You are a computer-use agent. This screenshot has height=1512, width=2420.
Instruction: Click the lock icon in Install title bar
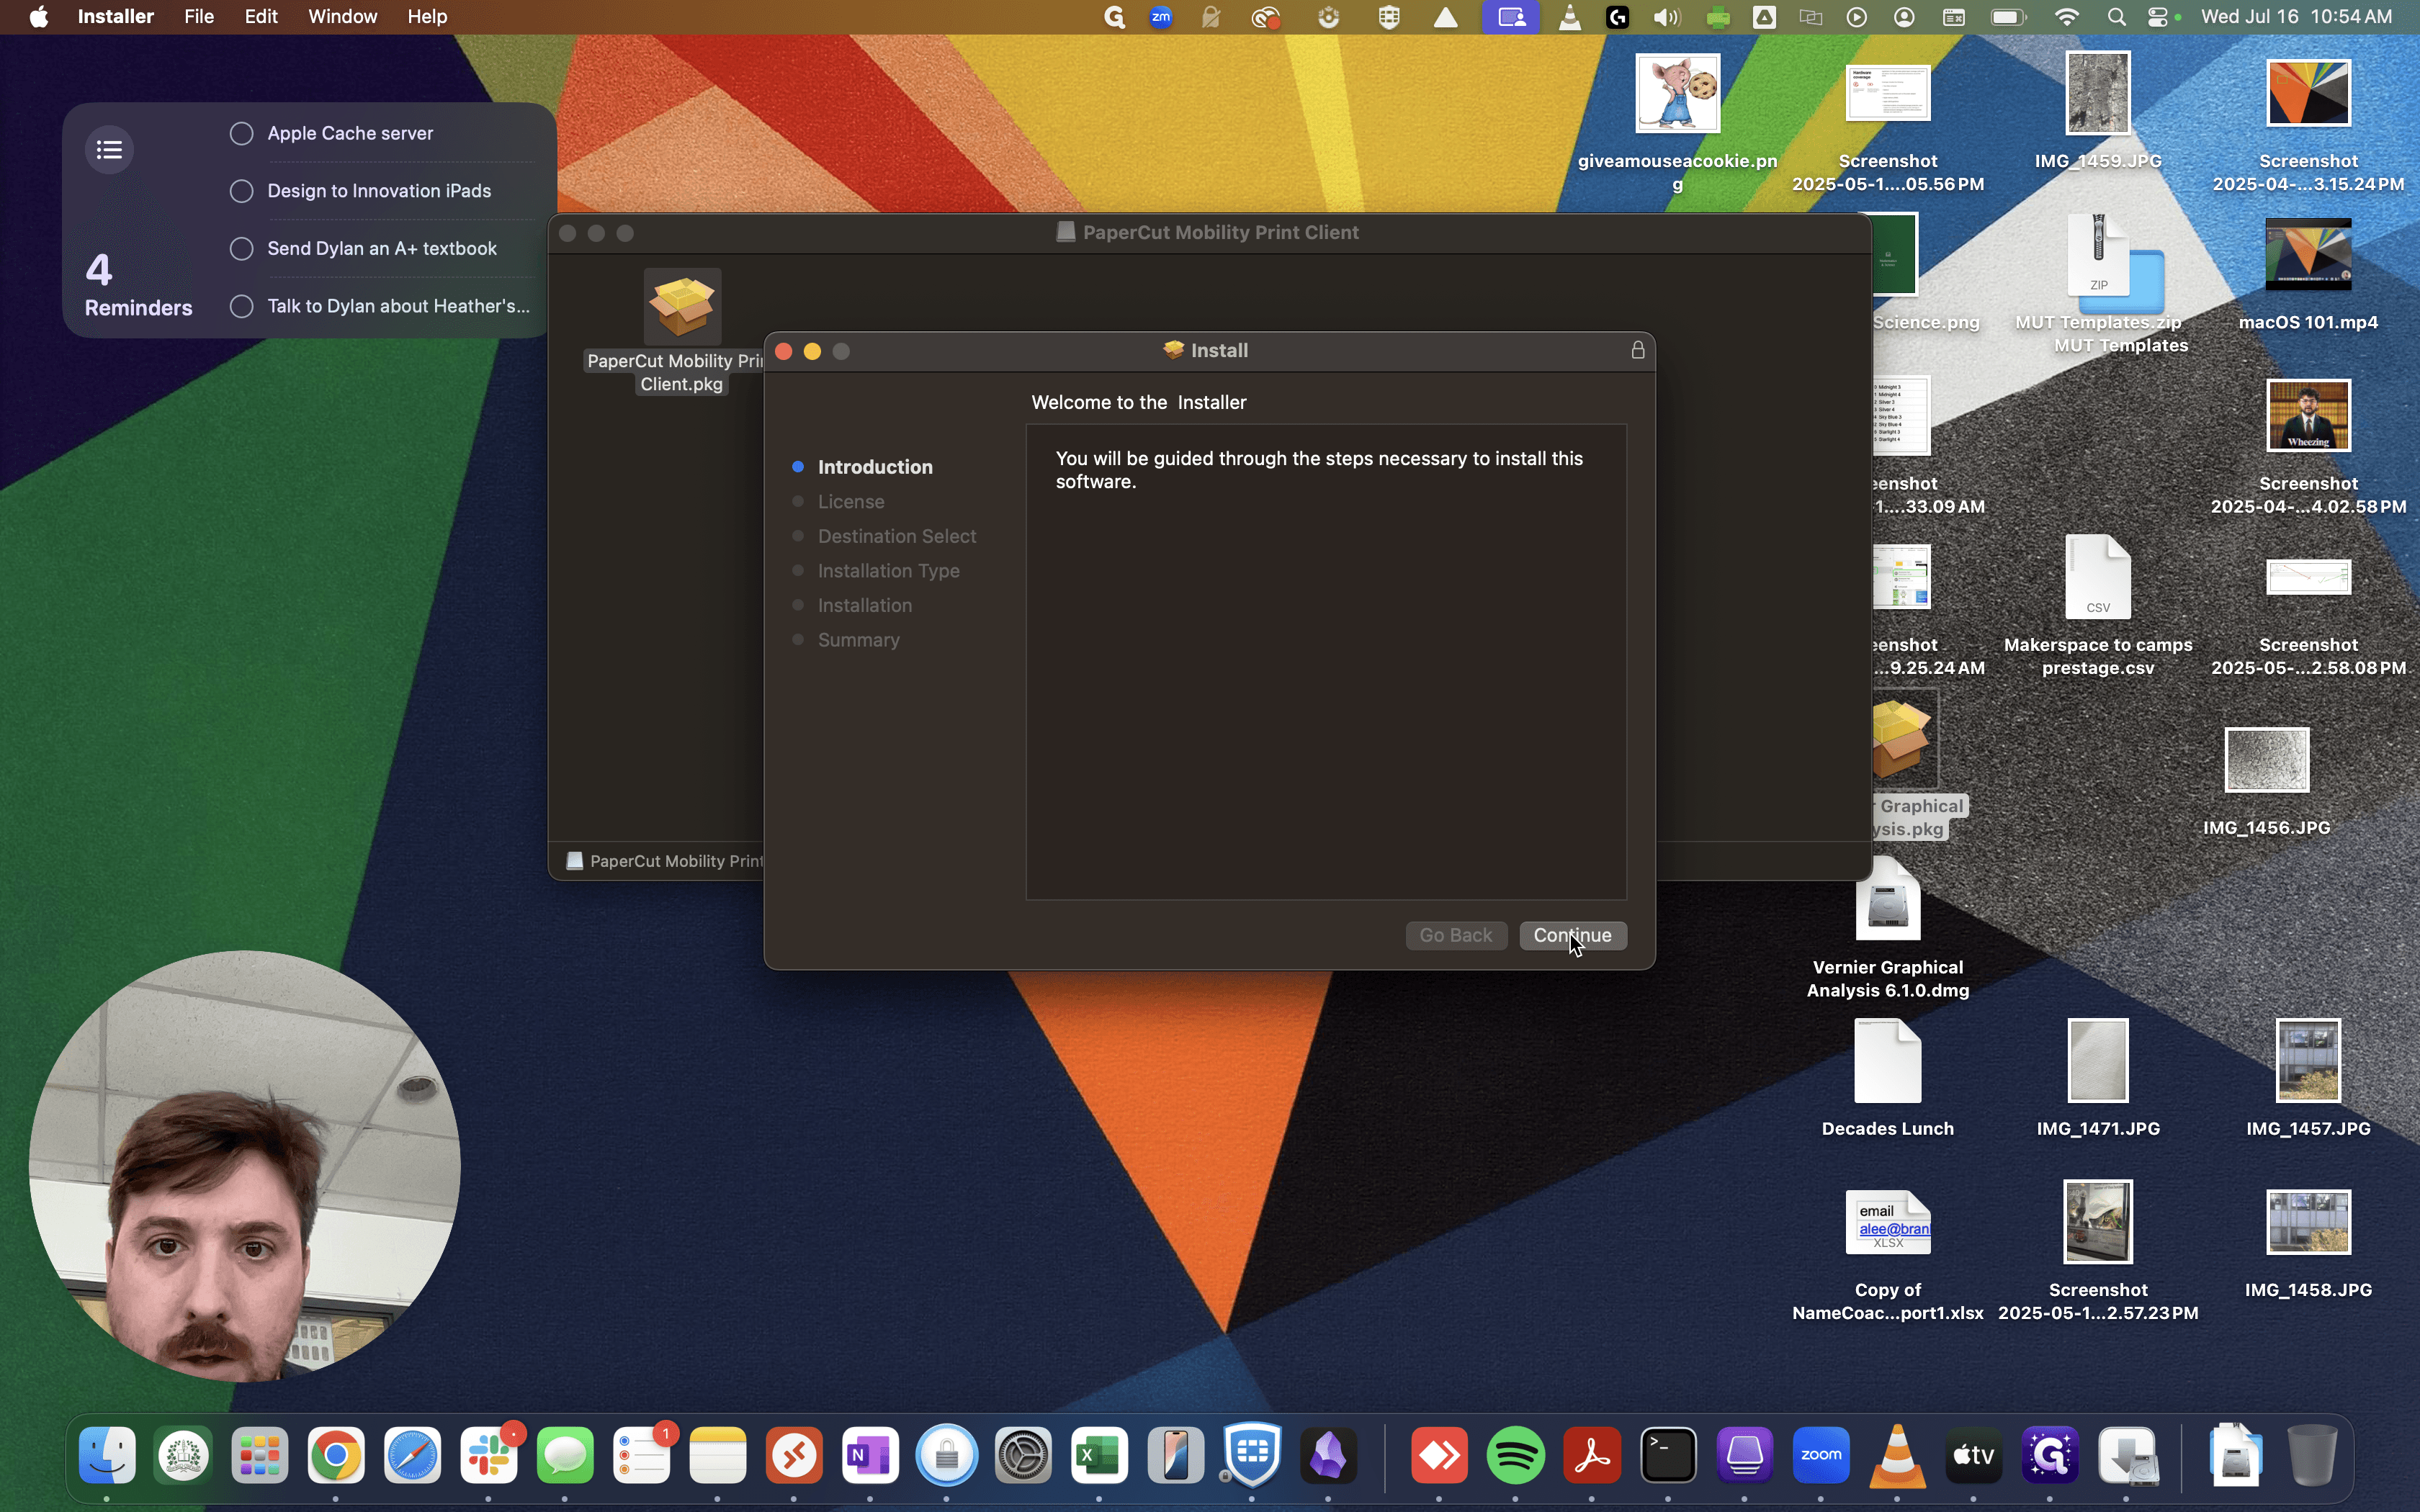click(1638, 350)
